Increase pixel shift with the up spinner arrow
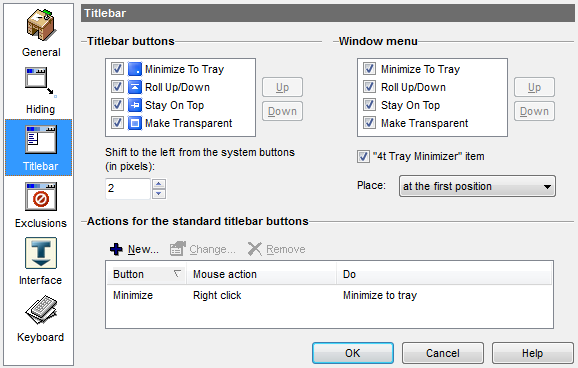 pyautogui.click(x=159, y=184)
